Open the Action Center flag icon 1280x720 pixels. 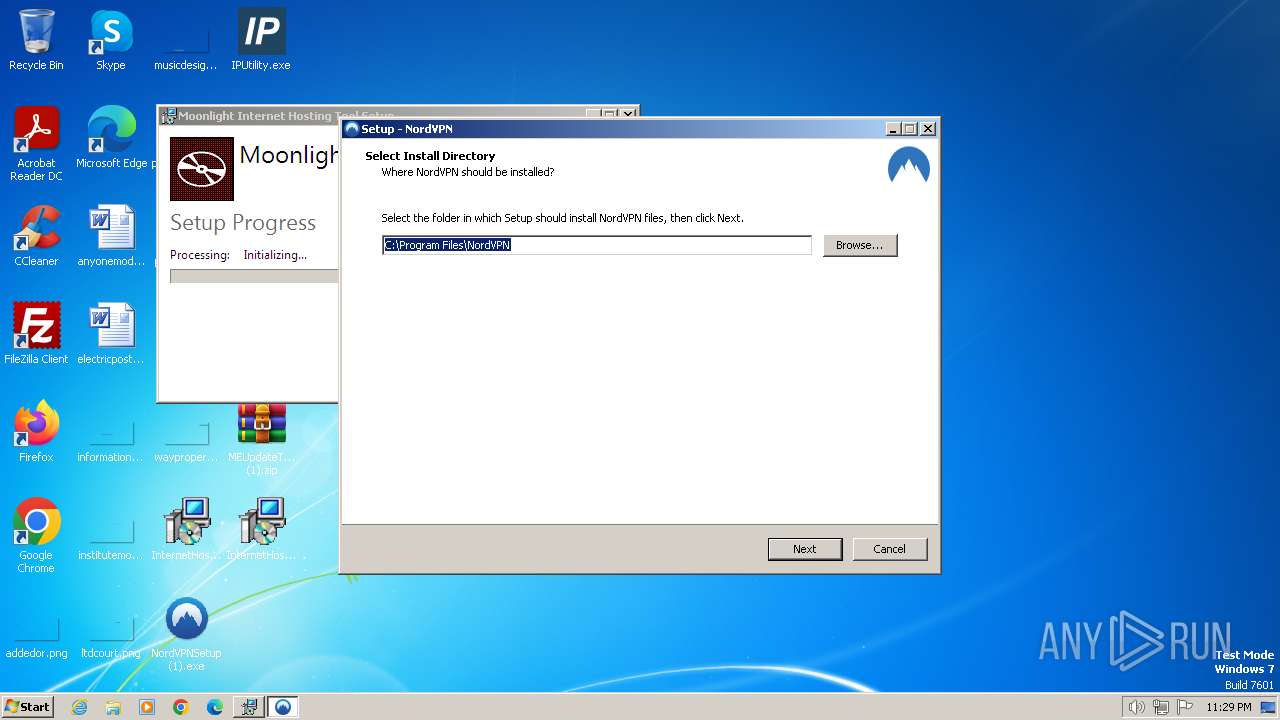coord(1185,707)
